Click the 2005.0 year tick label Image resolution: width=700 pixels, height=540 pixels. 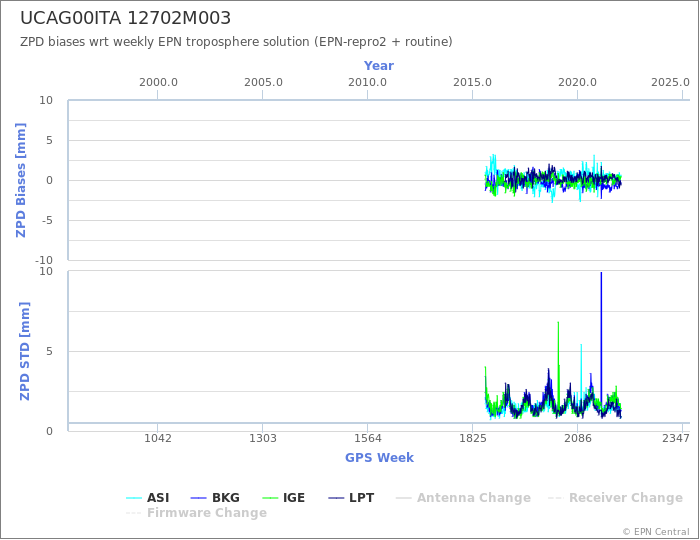click(x=263, y=83)
